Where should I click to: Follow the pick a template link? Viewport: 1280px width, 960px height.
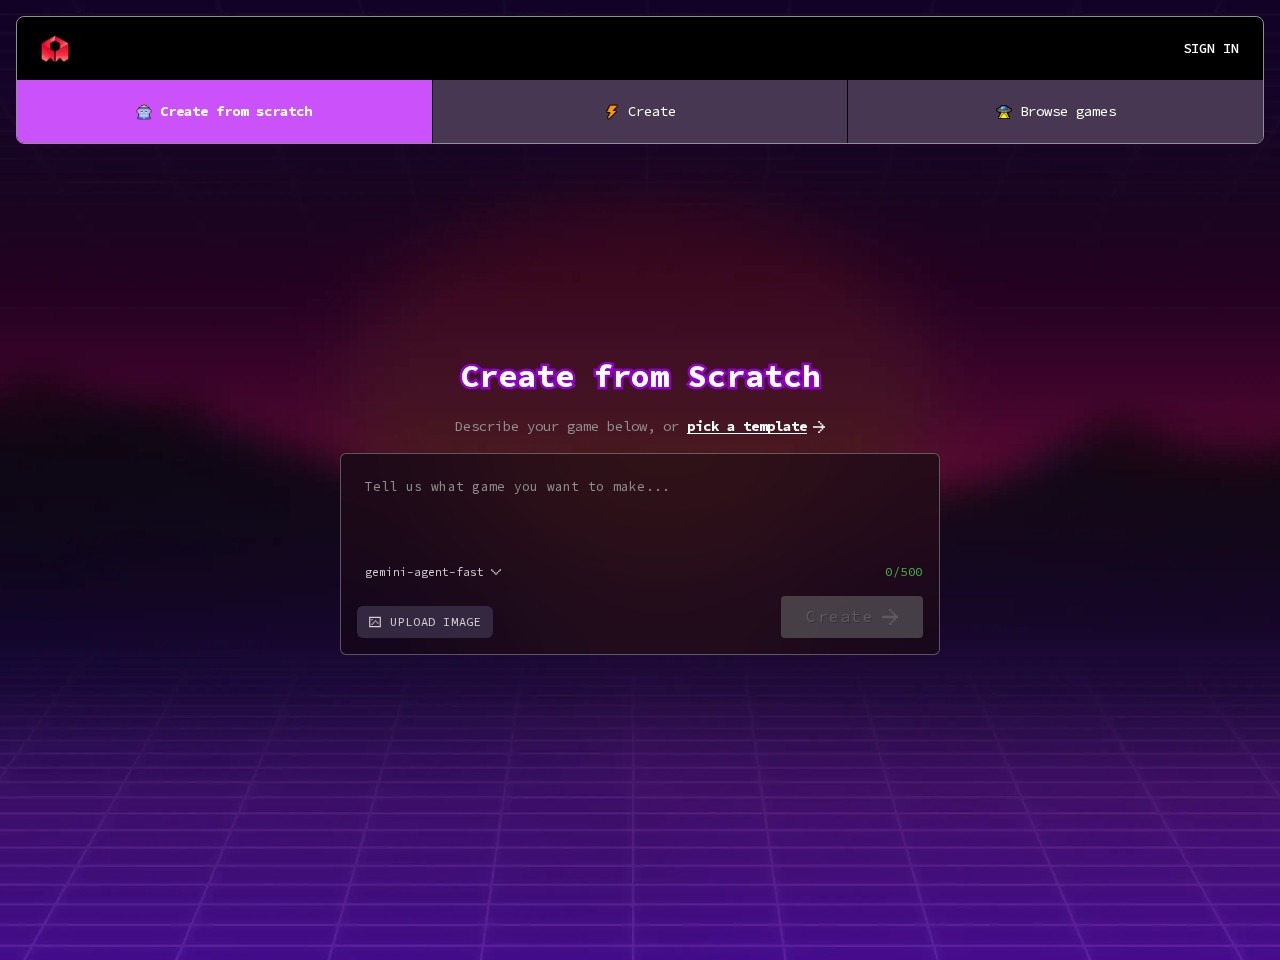pyautogui.click(x=746, y=427)
